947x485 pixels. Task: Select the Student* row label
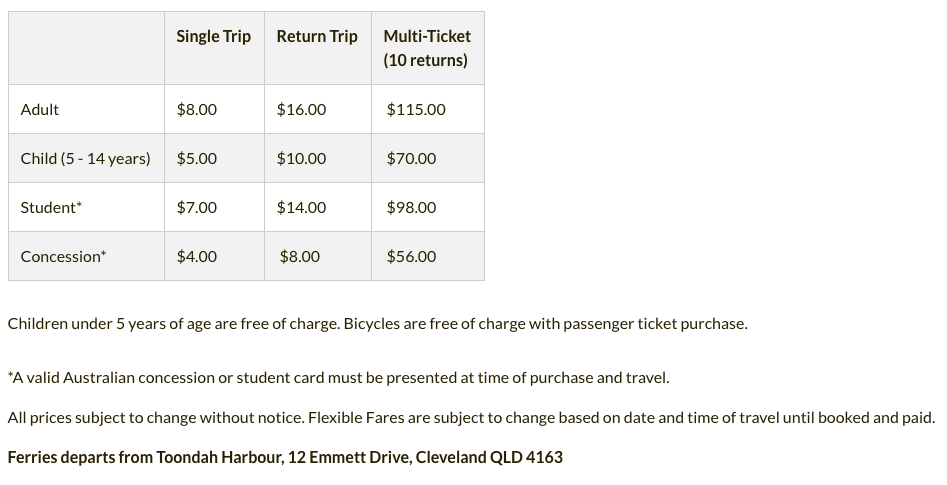pos(51,207)
